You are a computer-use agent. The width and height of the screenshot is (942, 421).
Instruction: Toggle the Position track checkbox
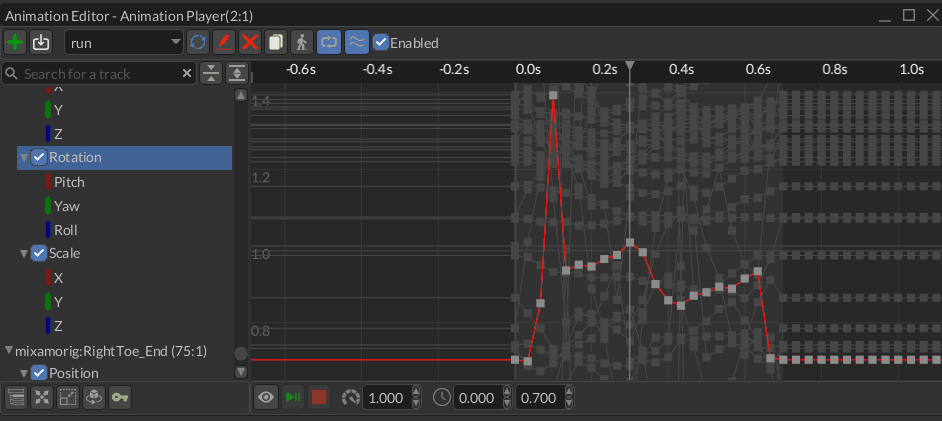38,373
